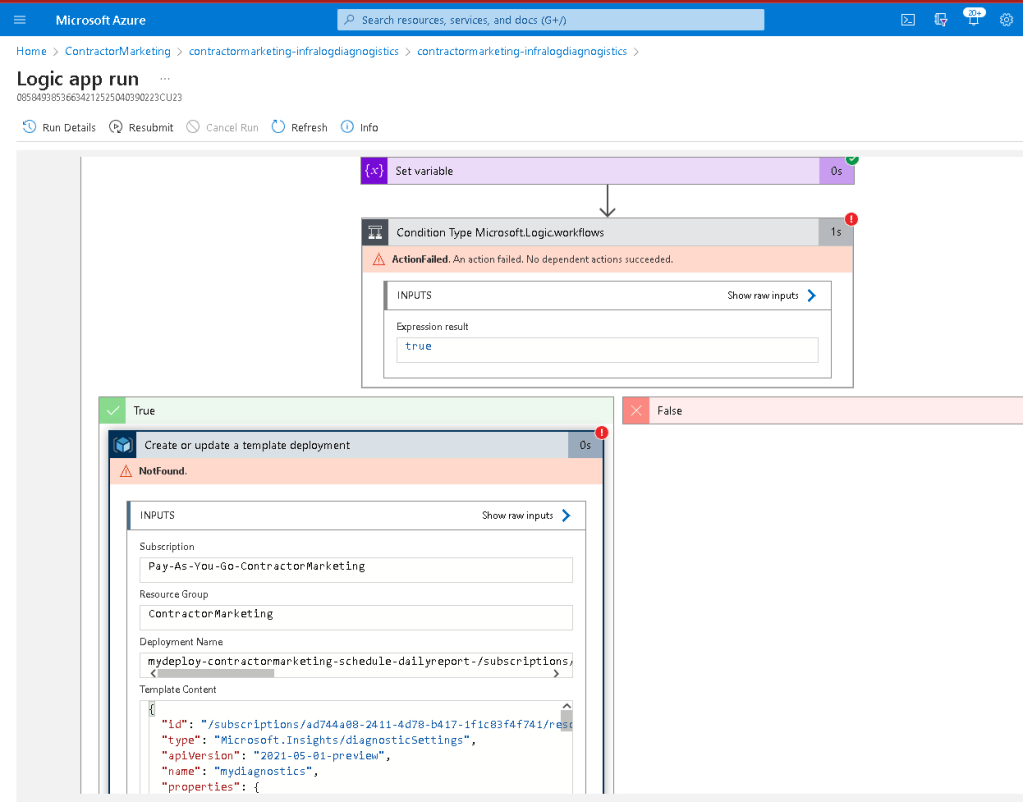The height and width of the screenshot is (802, 1023).
Task: Click the "name": "mydiagnostics" line
Action: point(240,771)
